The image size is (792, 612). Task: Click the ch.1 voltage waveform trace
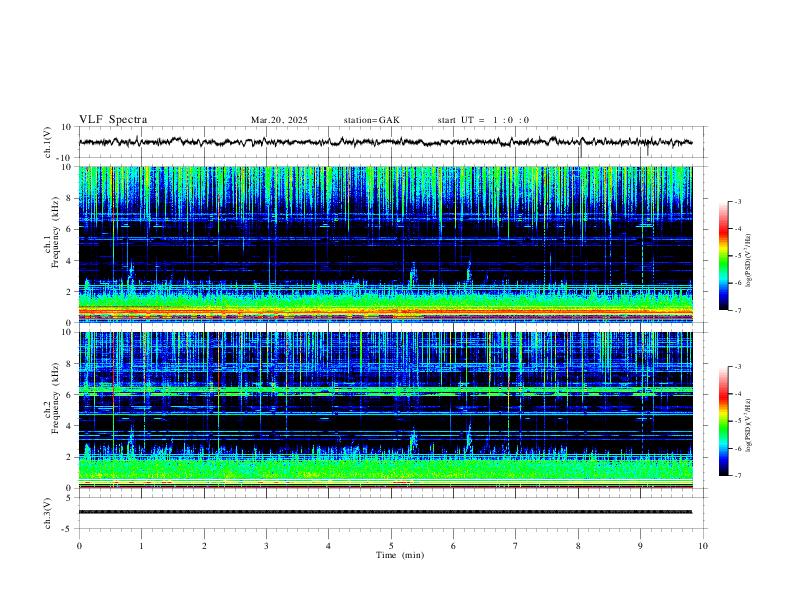(x=385, y=142)
